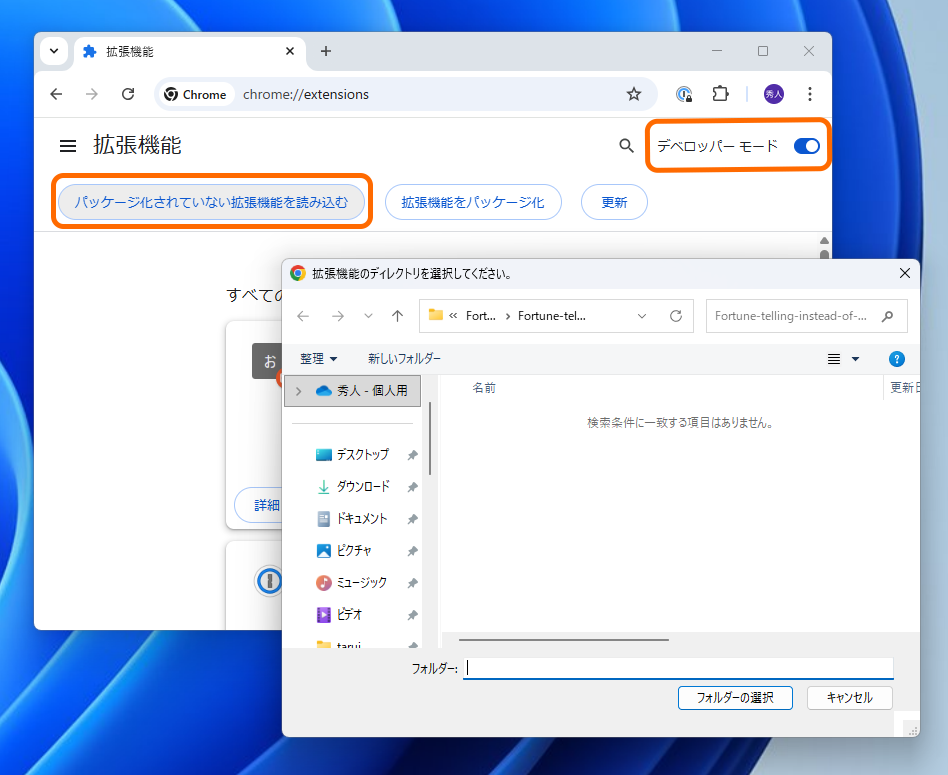Open the help question mark in the dialog

897,358
